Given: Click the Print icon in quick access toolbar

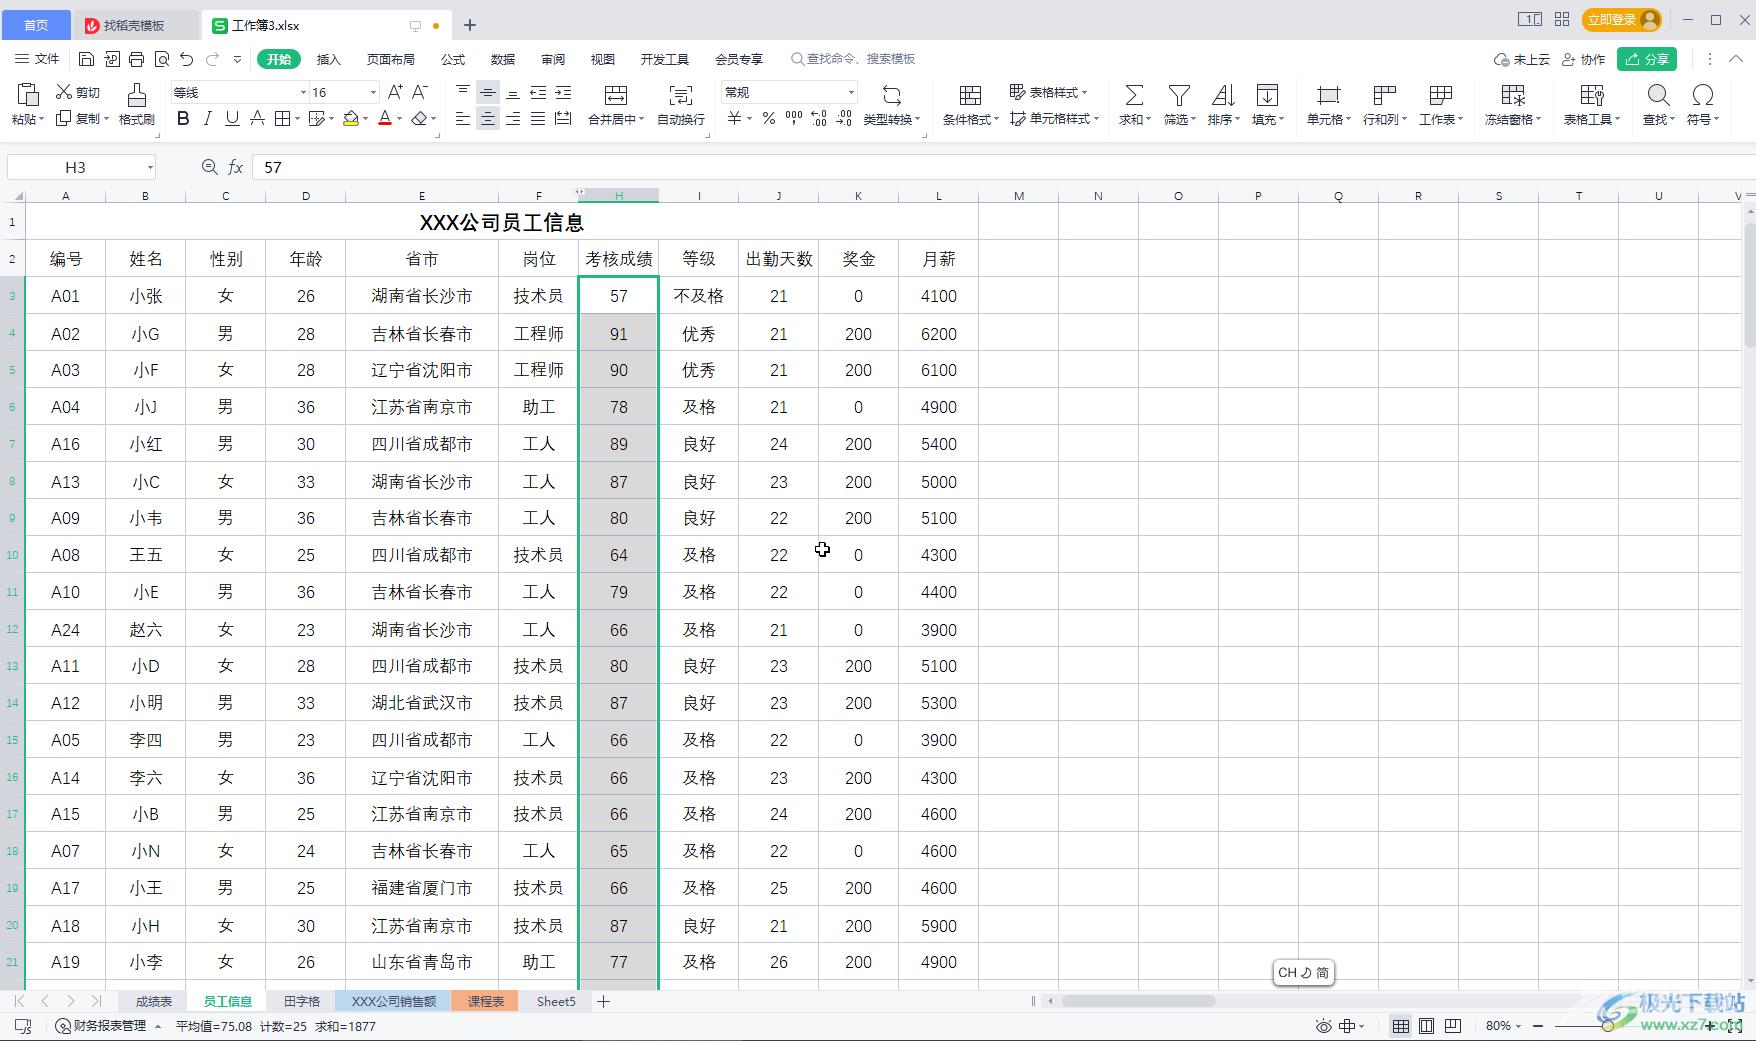Looking at the screenshot, I should [137, 59].
